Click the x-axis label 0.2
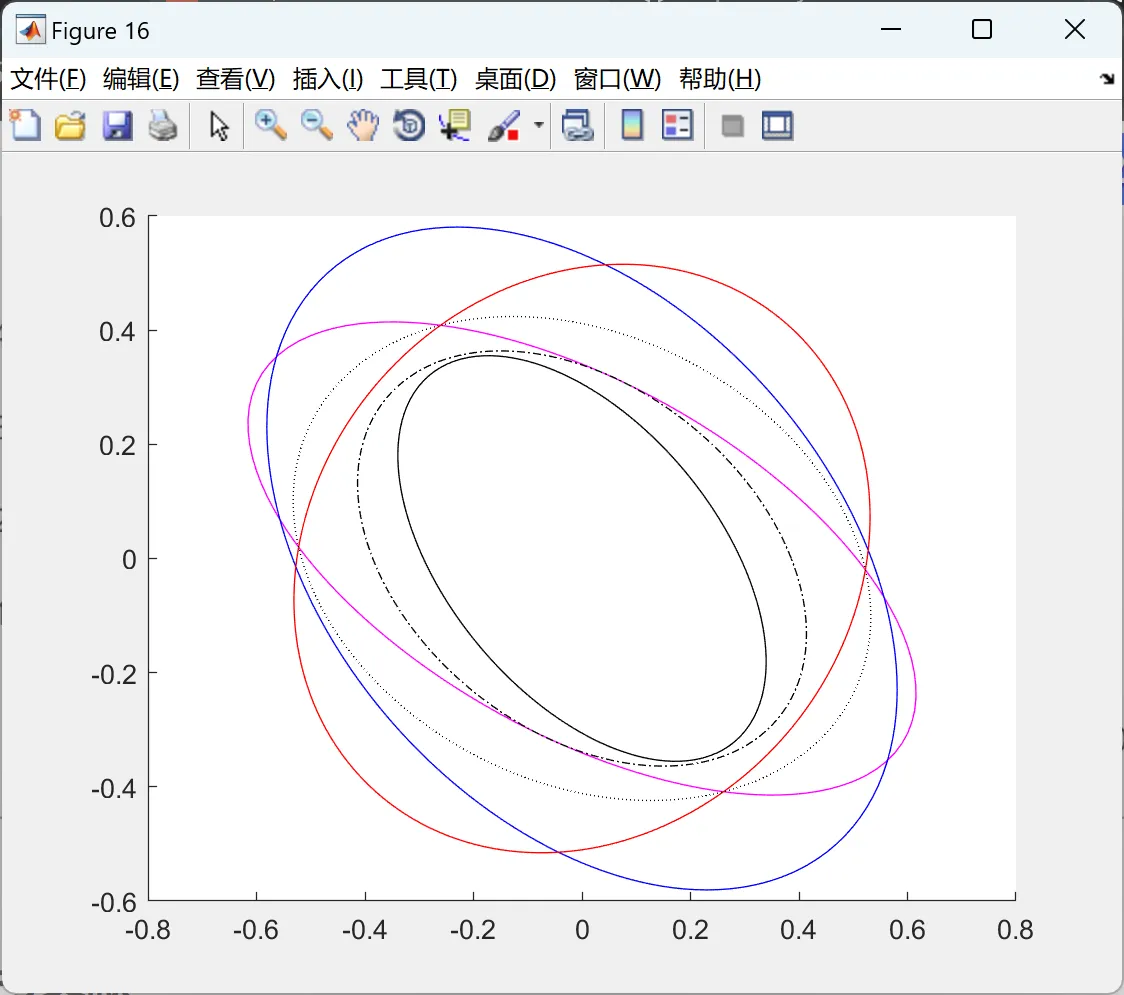This screenshot has height=995, width=1124. (690, 930)
